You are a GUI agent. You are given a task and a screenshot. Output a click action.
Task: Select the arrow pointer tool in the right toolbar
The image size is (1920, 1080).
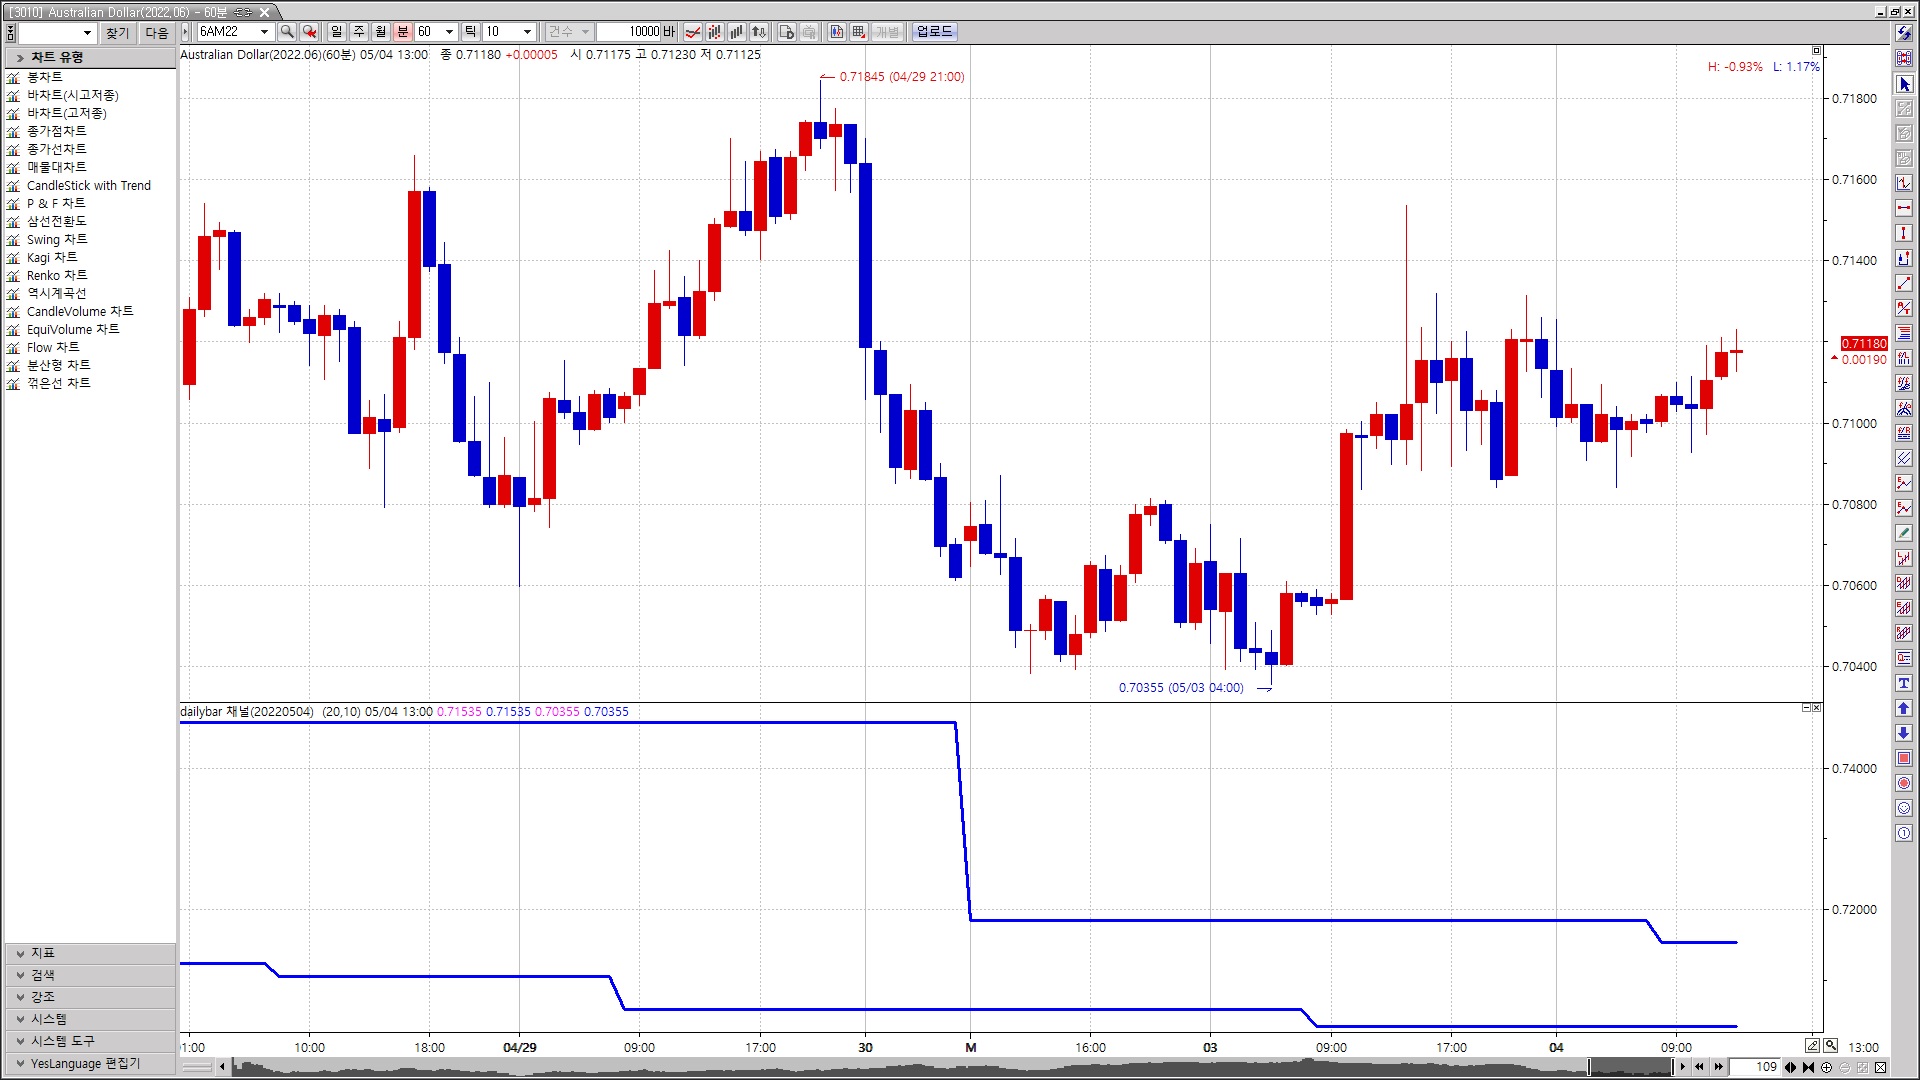1904,84
